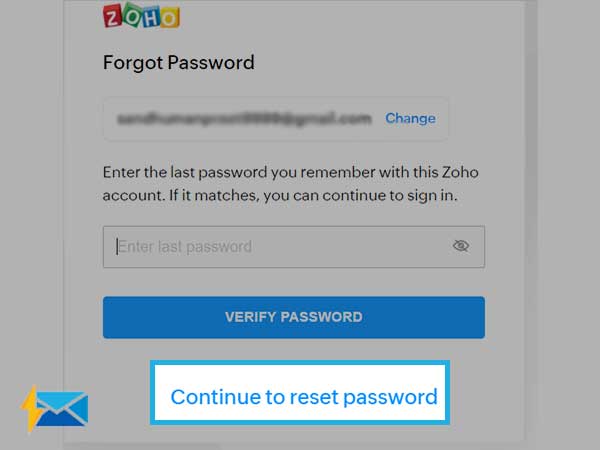The image size is (600, 450).
Task: Click the VERIFY PASSWORD button
Action: pyautogui.click(x=293, y=317)
